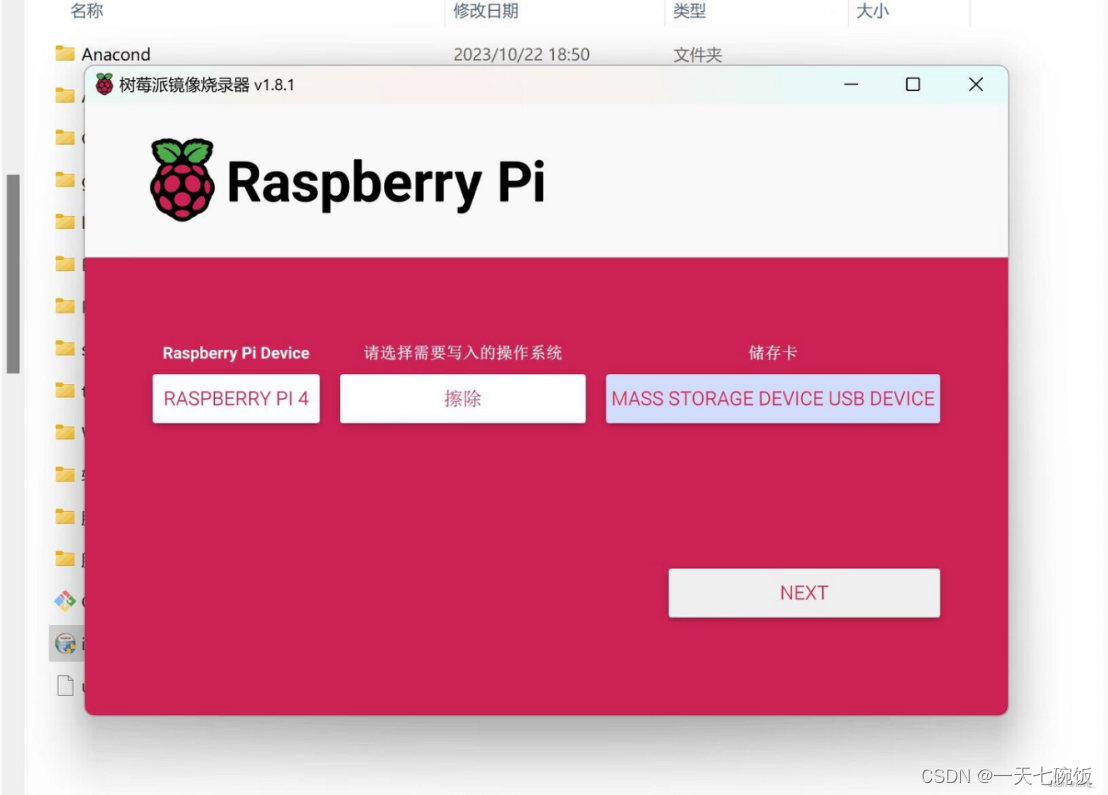Select the highlighted installer icon file
Screen dimensions: 1108x795
click(x=66, y=643)
